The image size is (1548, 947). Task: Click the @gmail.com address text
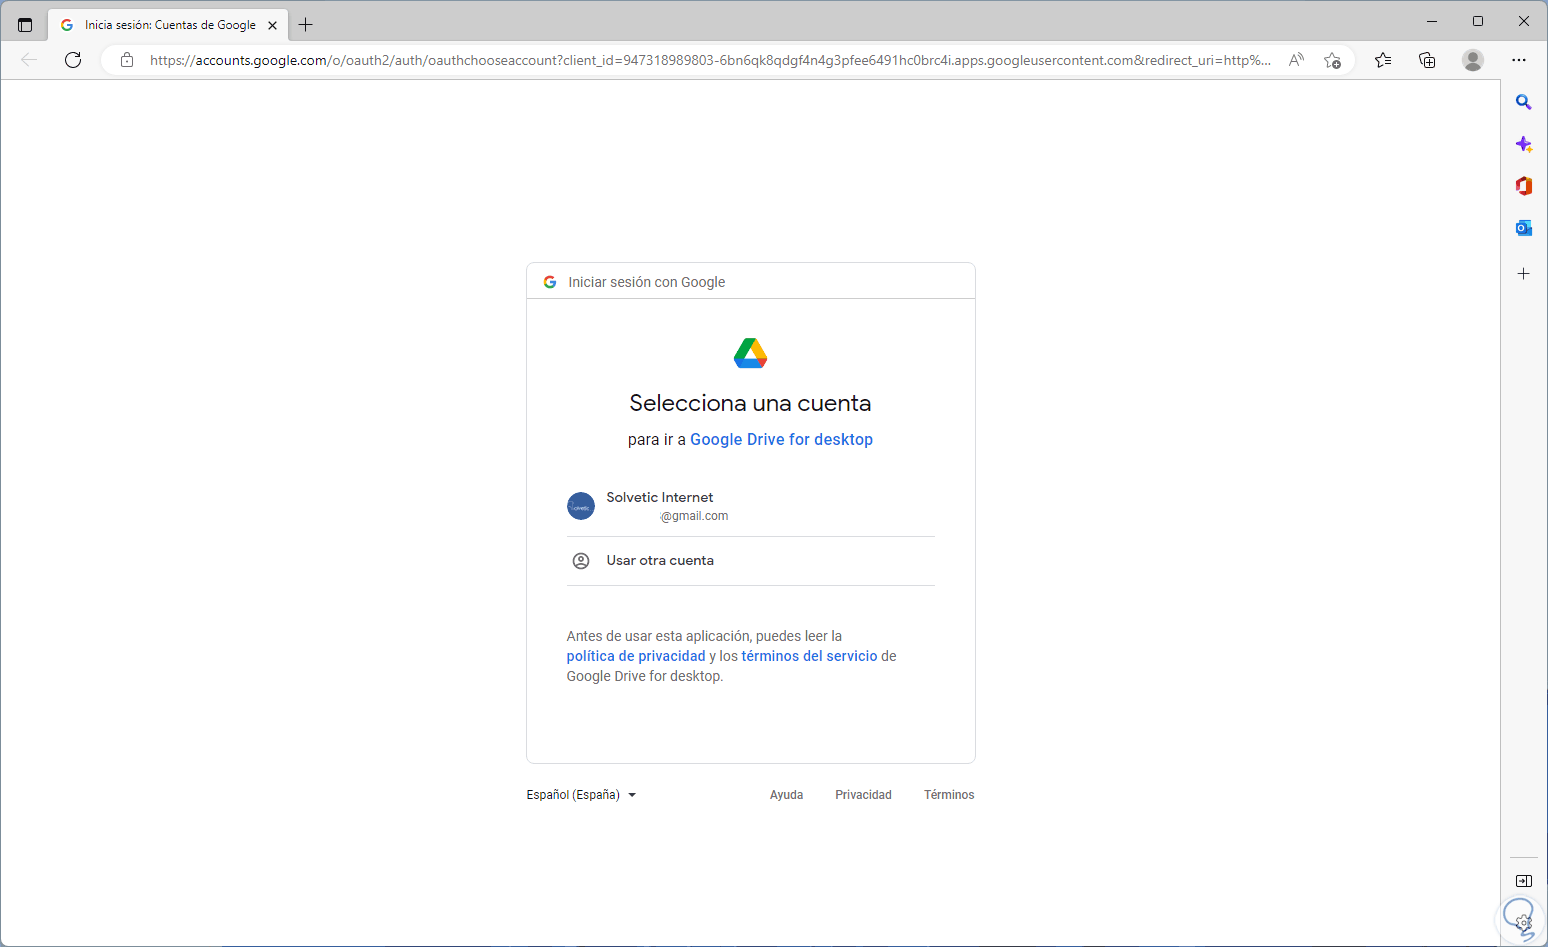point(694,516)
